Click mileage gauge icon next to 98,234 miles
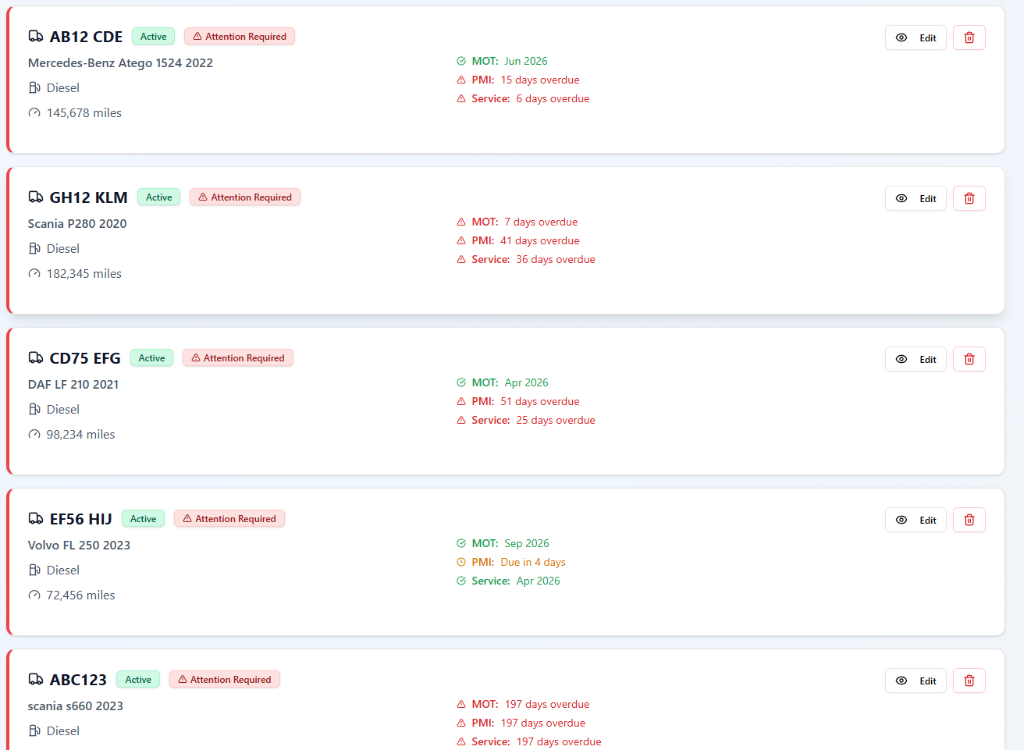 pos(35,434)
